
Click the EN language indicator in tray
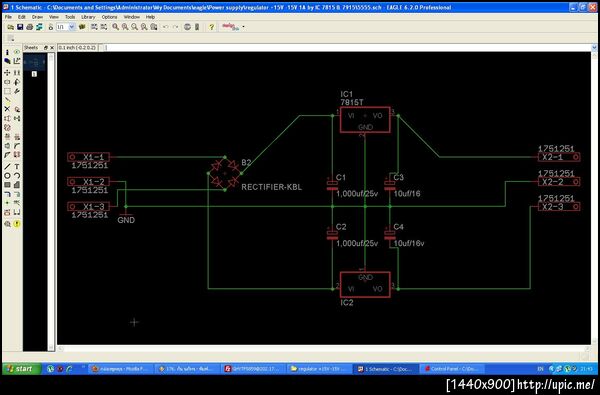tap(540, 369)
